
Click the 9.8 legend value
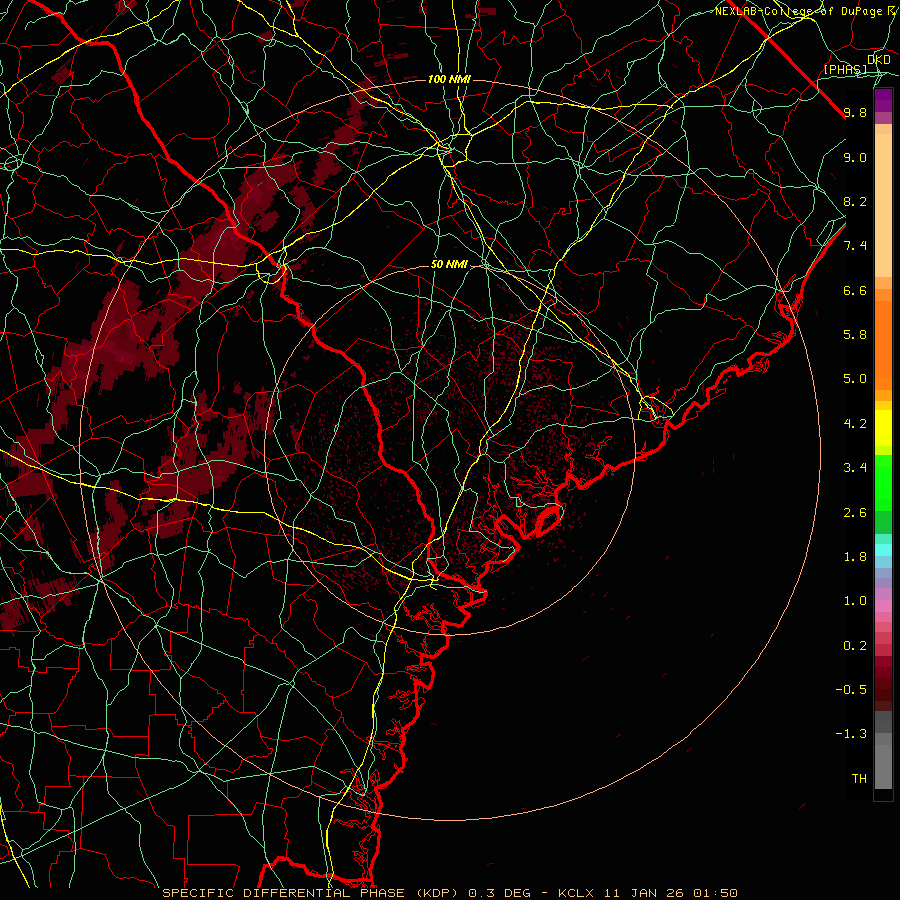[855, 112]
